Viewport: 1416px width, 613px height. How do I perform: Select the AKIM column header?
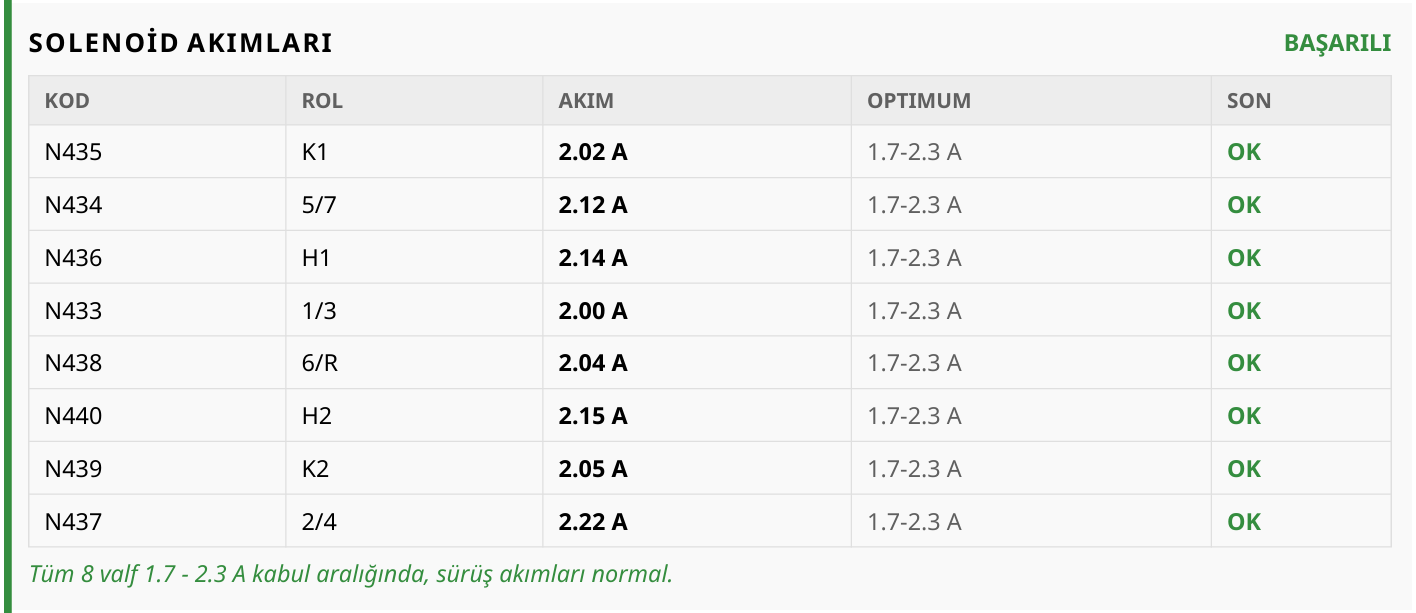coord(586,101)
